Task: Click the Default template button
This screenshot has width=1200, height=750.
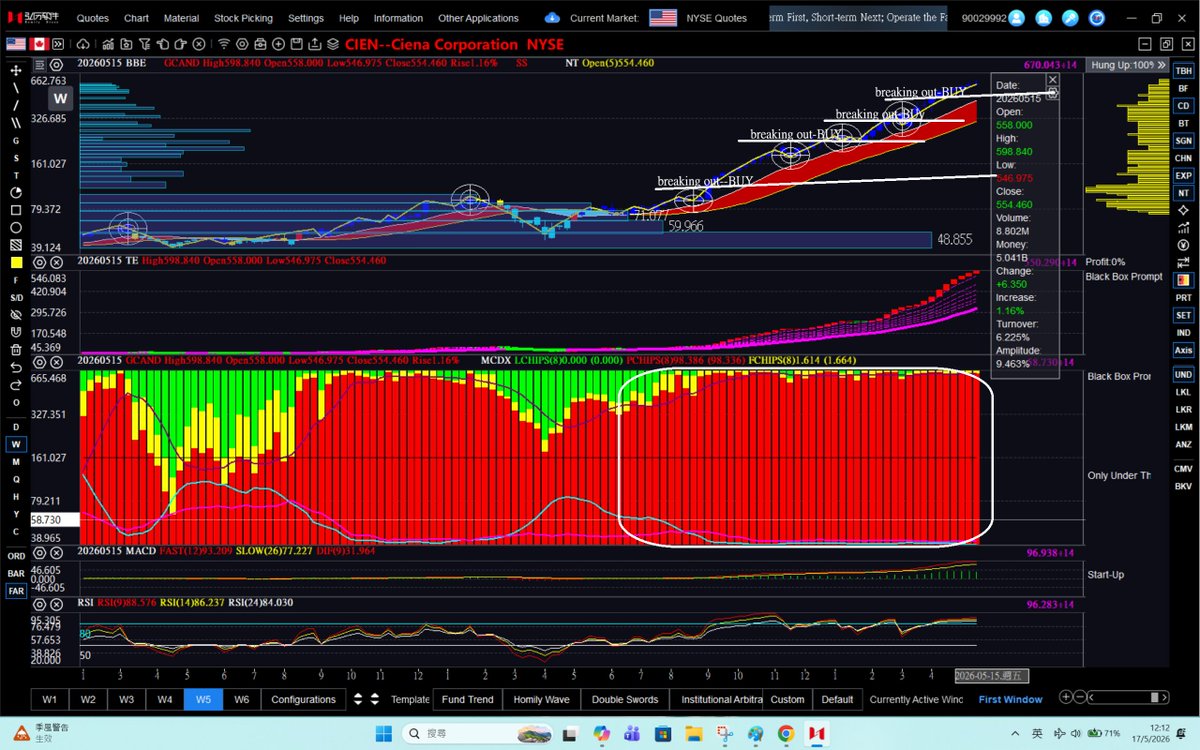Action: [837, 699]
